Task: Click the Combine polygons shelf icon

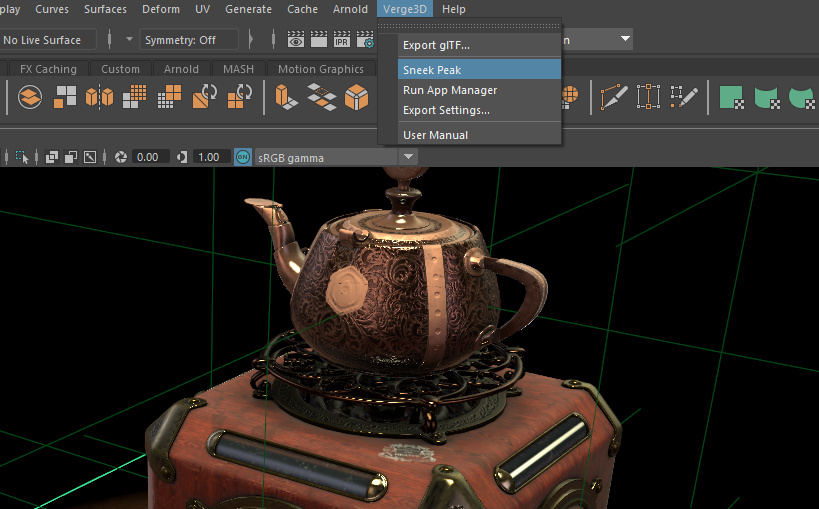Action: click(30, 97)
